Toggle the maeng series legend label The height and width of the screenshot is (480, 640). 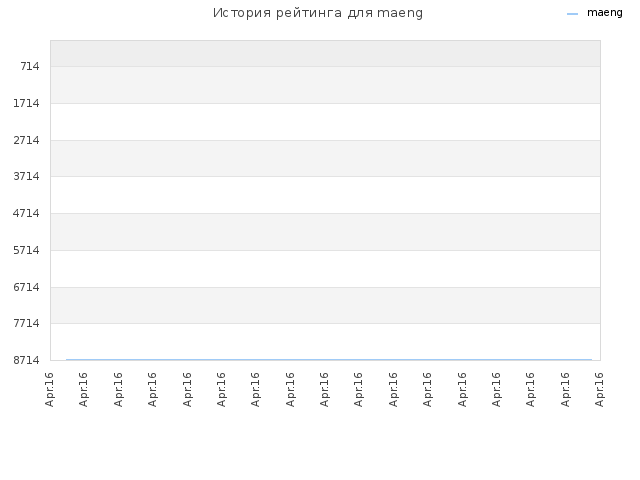coord(604,13)
